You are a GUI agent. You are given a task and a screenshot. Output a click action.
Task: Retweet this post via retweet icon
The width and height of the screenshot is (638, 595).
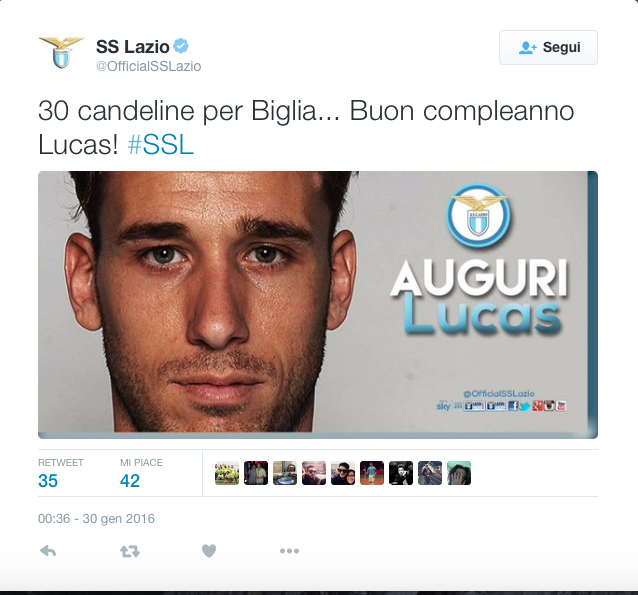pyautogui.click(x=130, y=551)
